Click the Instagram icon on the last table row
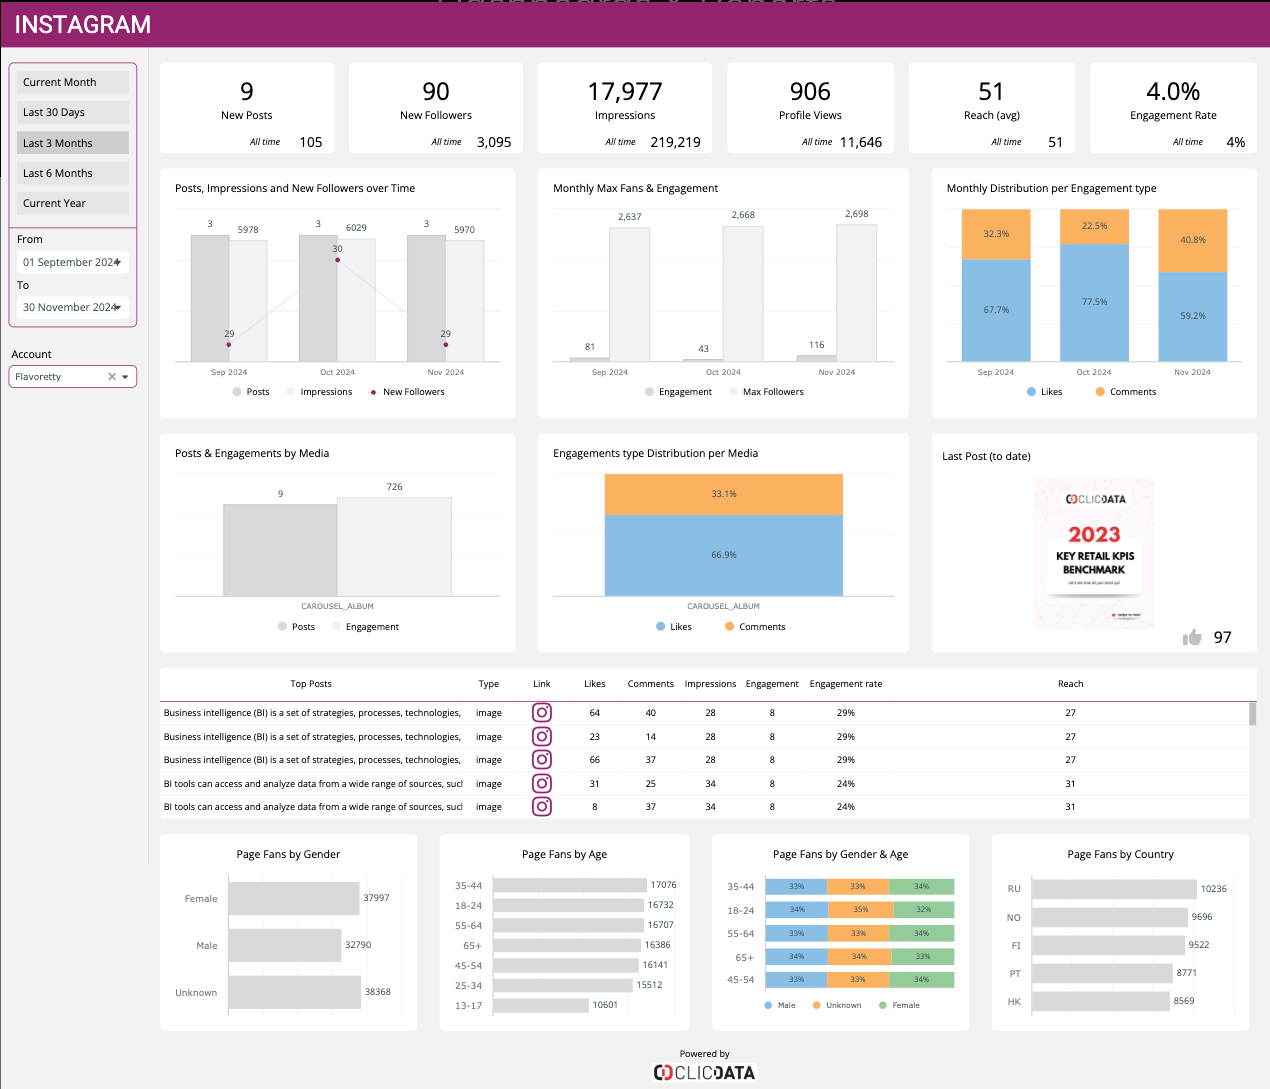Viewport: 1270px width, 1089px height. [x=541, y=806]
